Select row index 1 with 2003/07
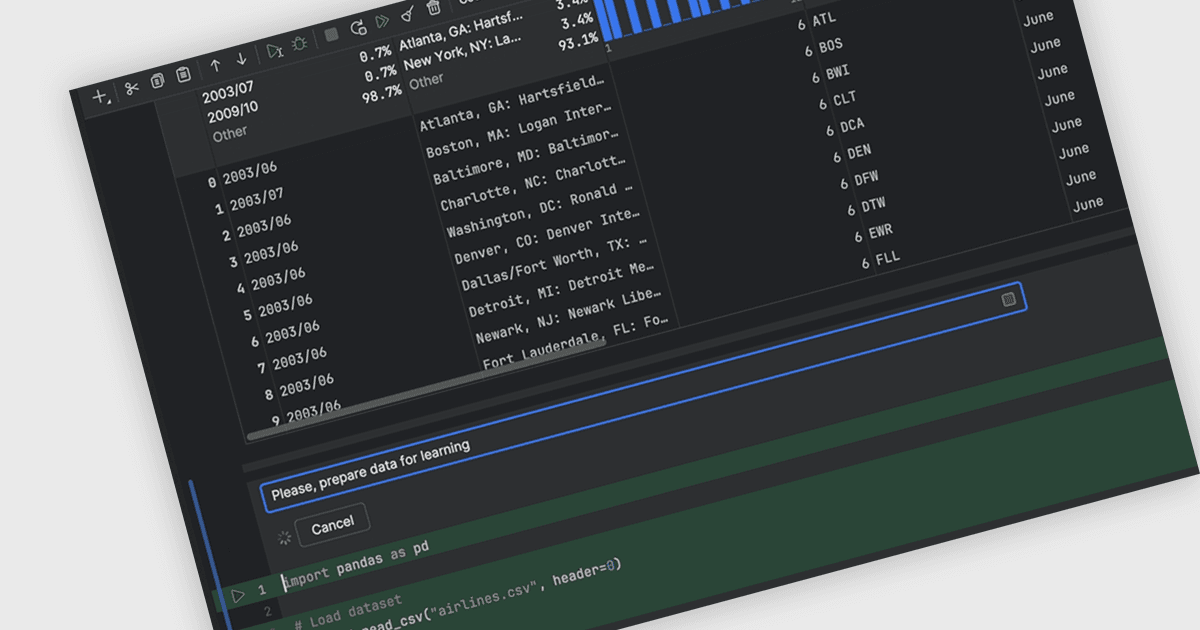The height and width of the screenshot is (630, 1200). coord(219,209)
